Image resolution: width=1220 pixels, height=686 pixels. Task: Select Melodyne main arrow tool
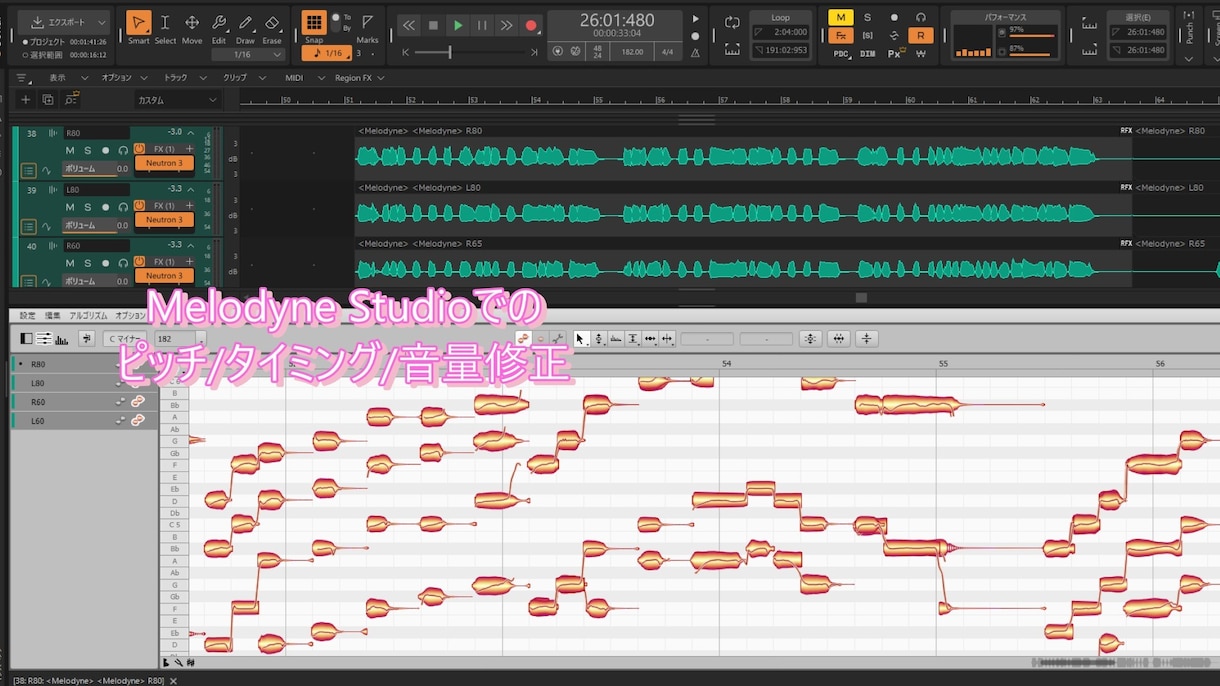pos(581,339)
